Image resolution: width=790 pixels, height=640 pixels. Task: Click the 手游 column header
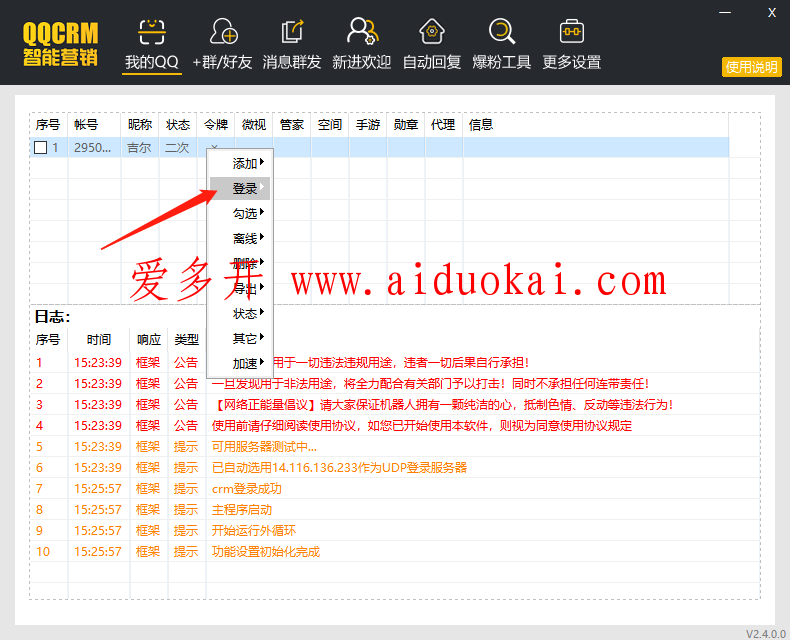point(367,124)
